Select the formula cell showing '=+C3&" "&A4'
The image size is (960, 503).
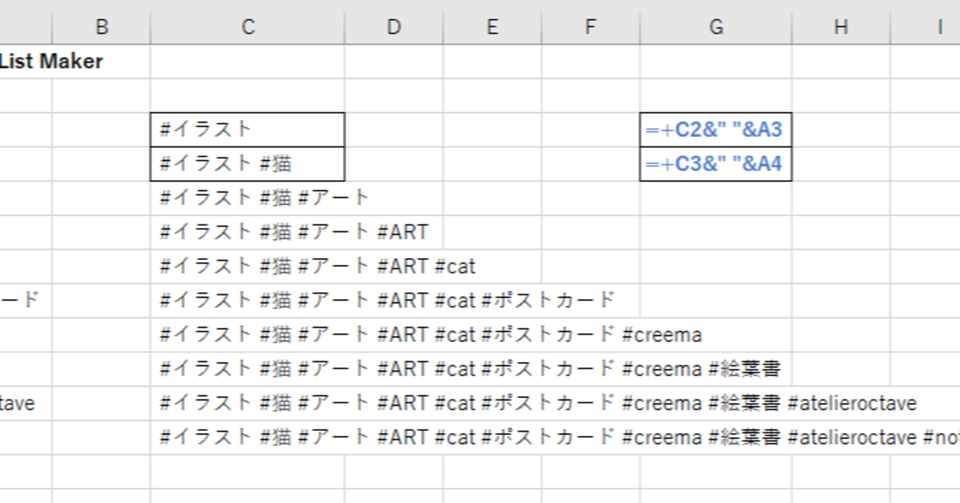click(715, 164)
